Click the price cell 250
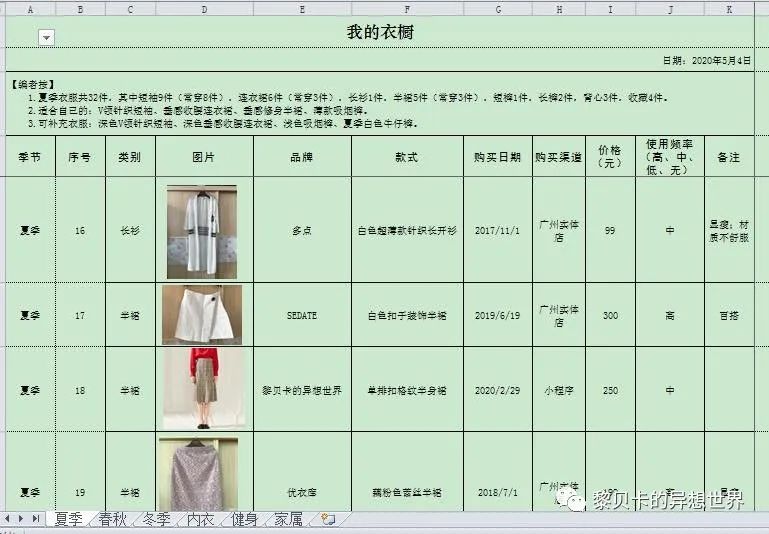The height and width of the screenshot is (534, 769). (611, 390)
